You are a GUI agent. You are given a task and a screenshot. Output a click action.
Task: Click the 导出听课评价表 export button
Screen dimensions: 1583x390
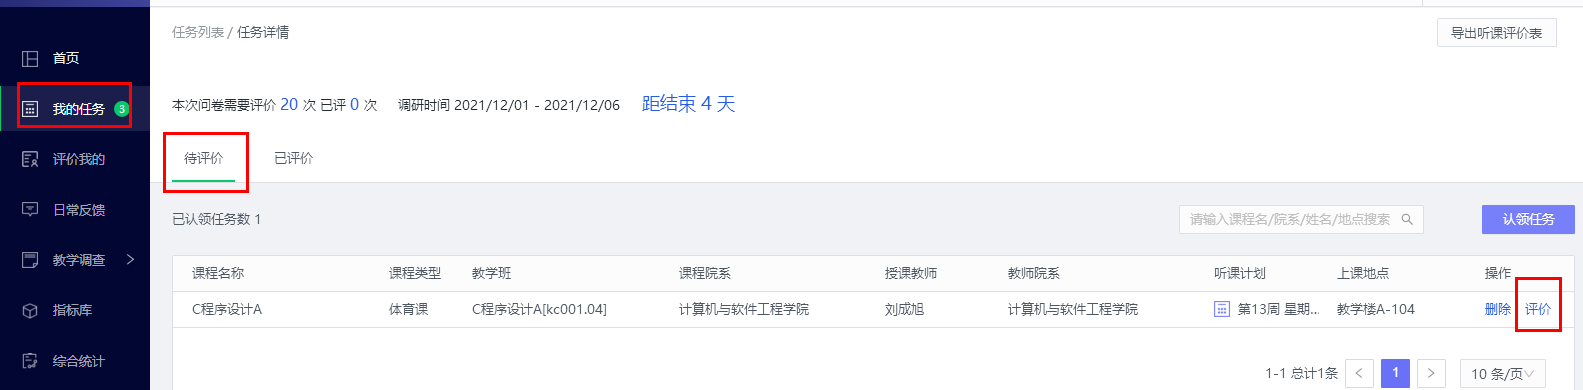coord(1496,33)
